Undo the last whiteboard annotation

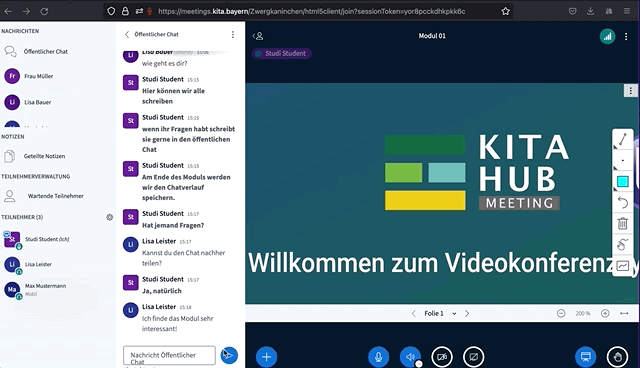(622, 202)
